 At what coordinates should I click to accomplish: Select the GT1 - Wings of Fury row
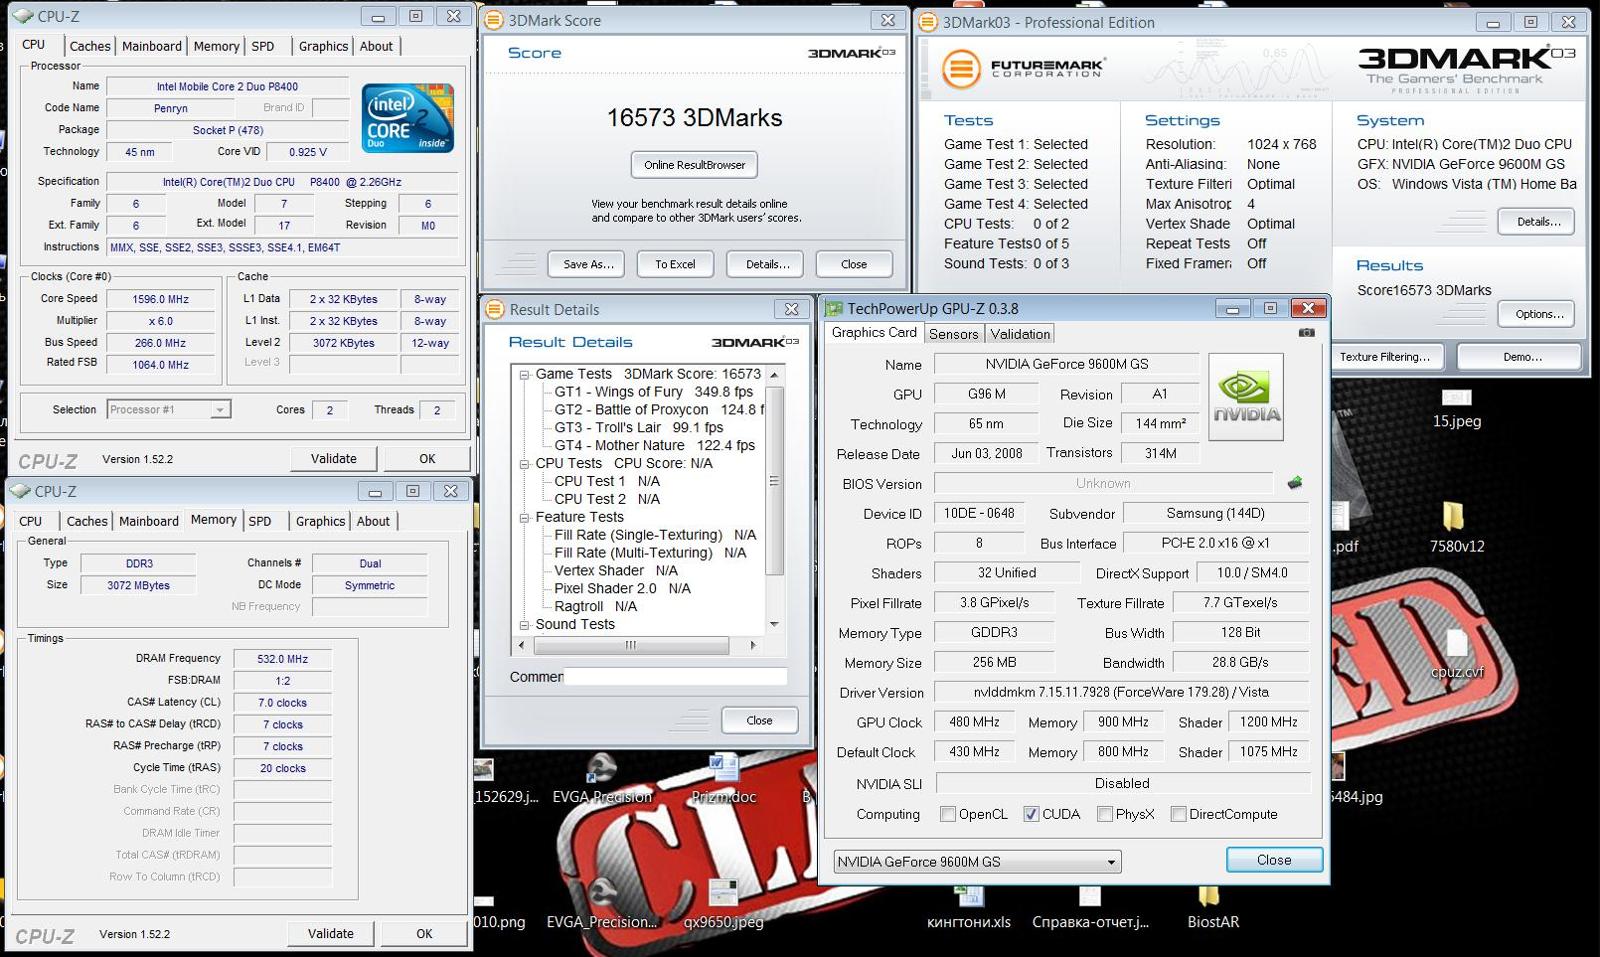[x=654, y=392]
